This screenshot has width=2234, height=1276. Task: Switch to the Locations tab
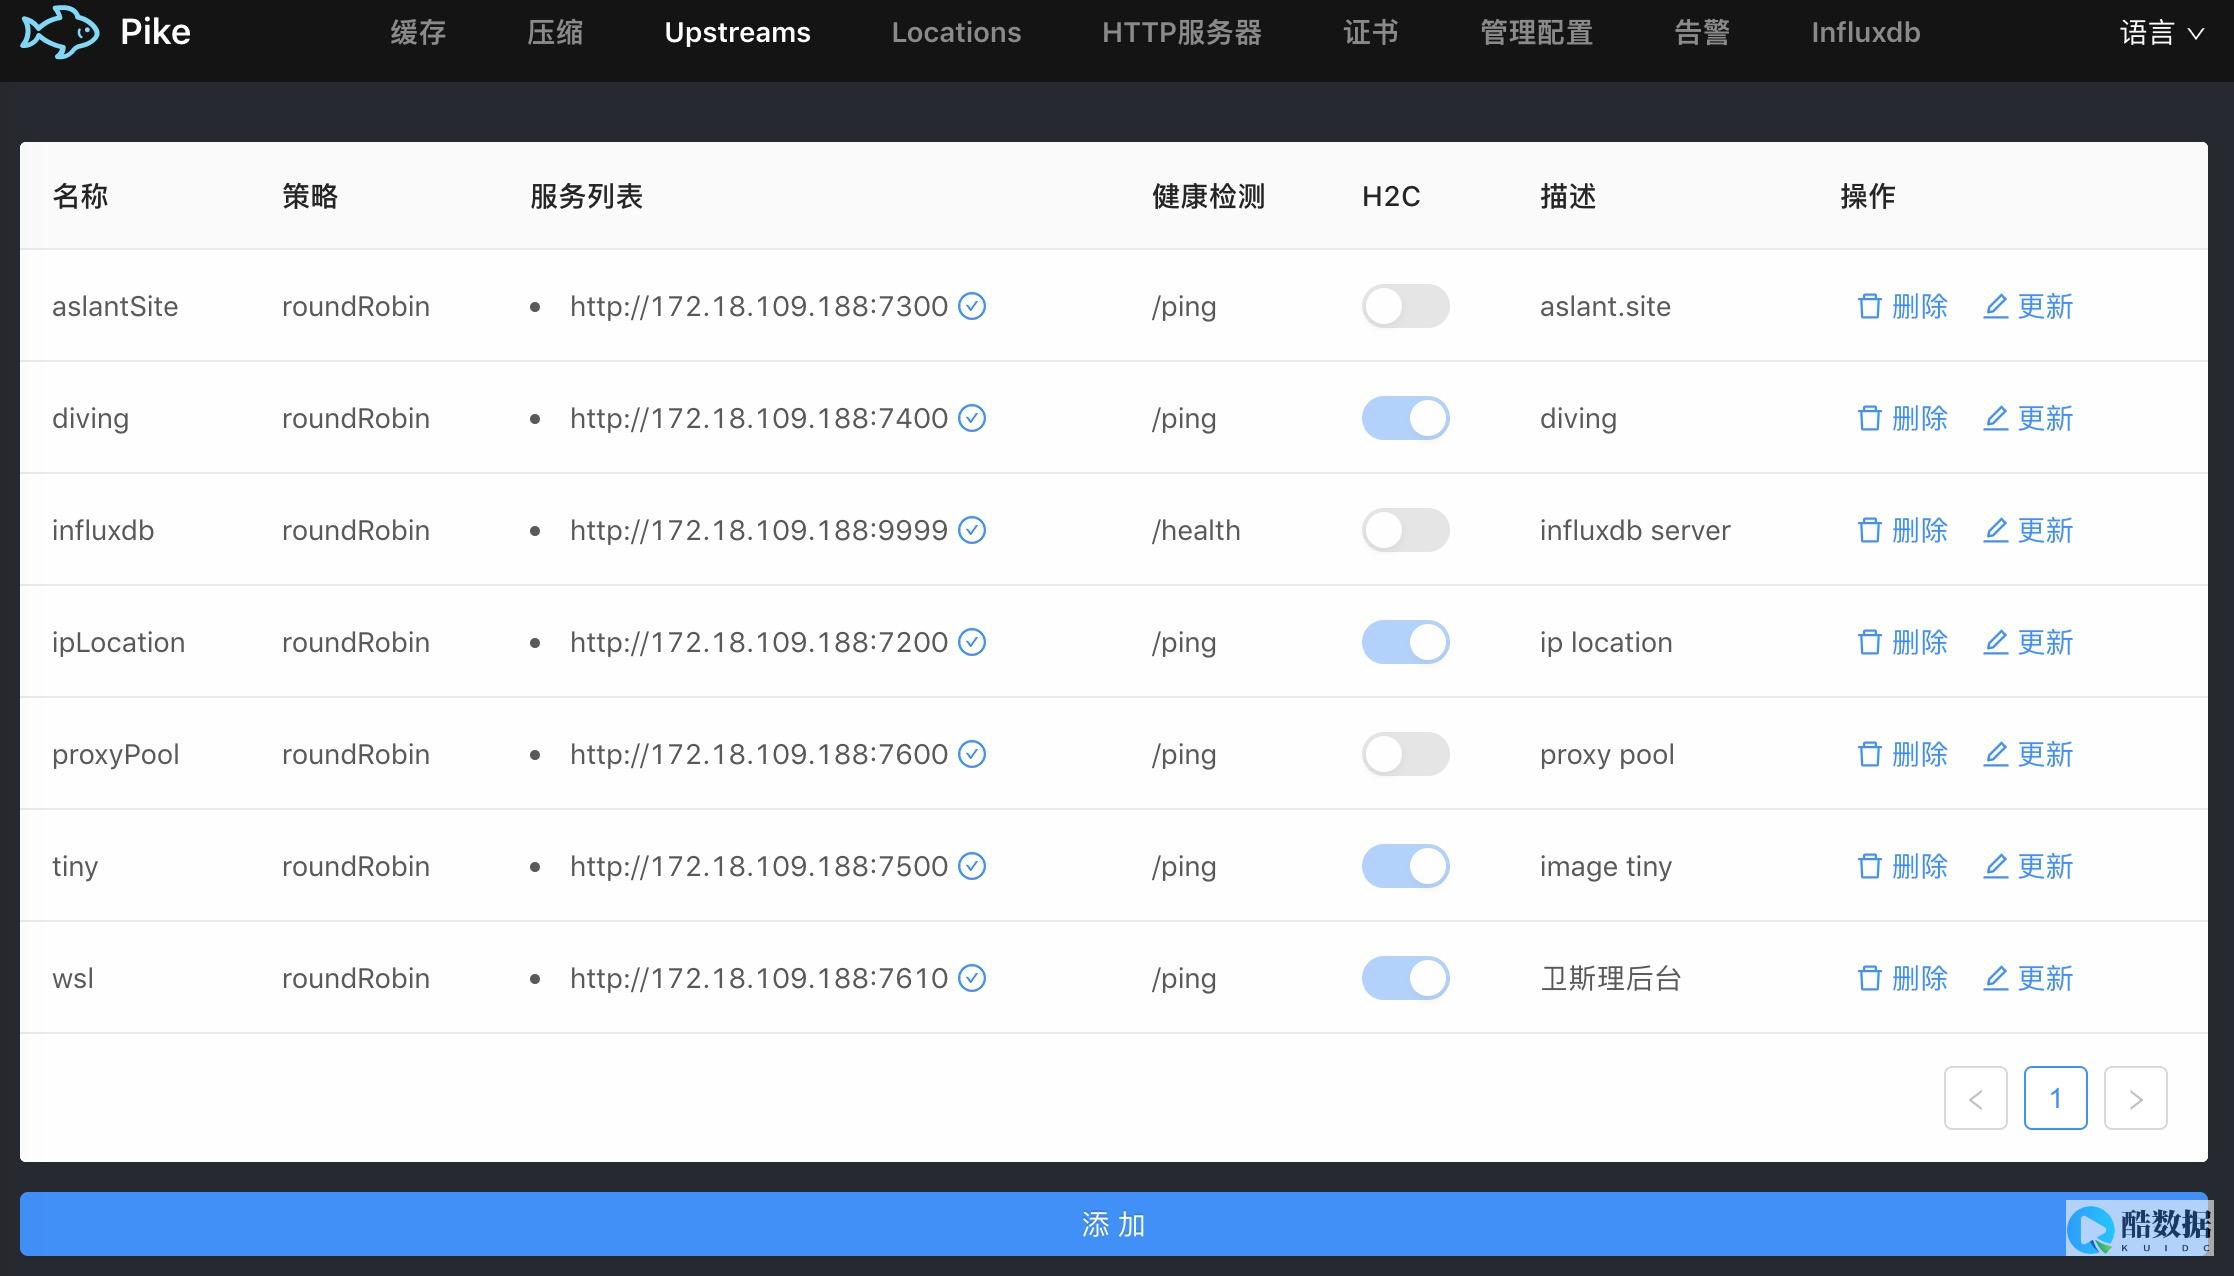click(956, 32)
